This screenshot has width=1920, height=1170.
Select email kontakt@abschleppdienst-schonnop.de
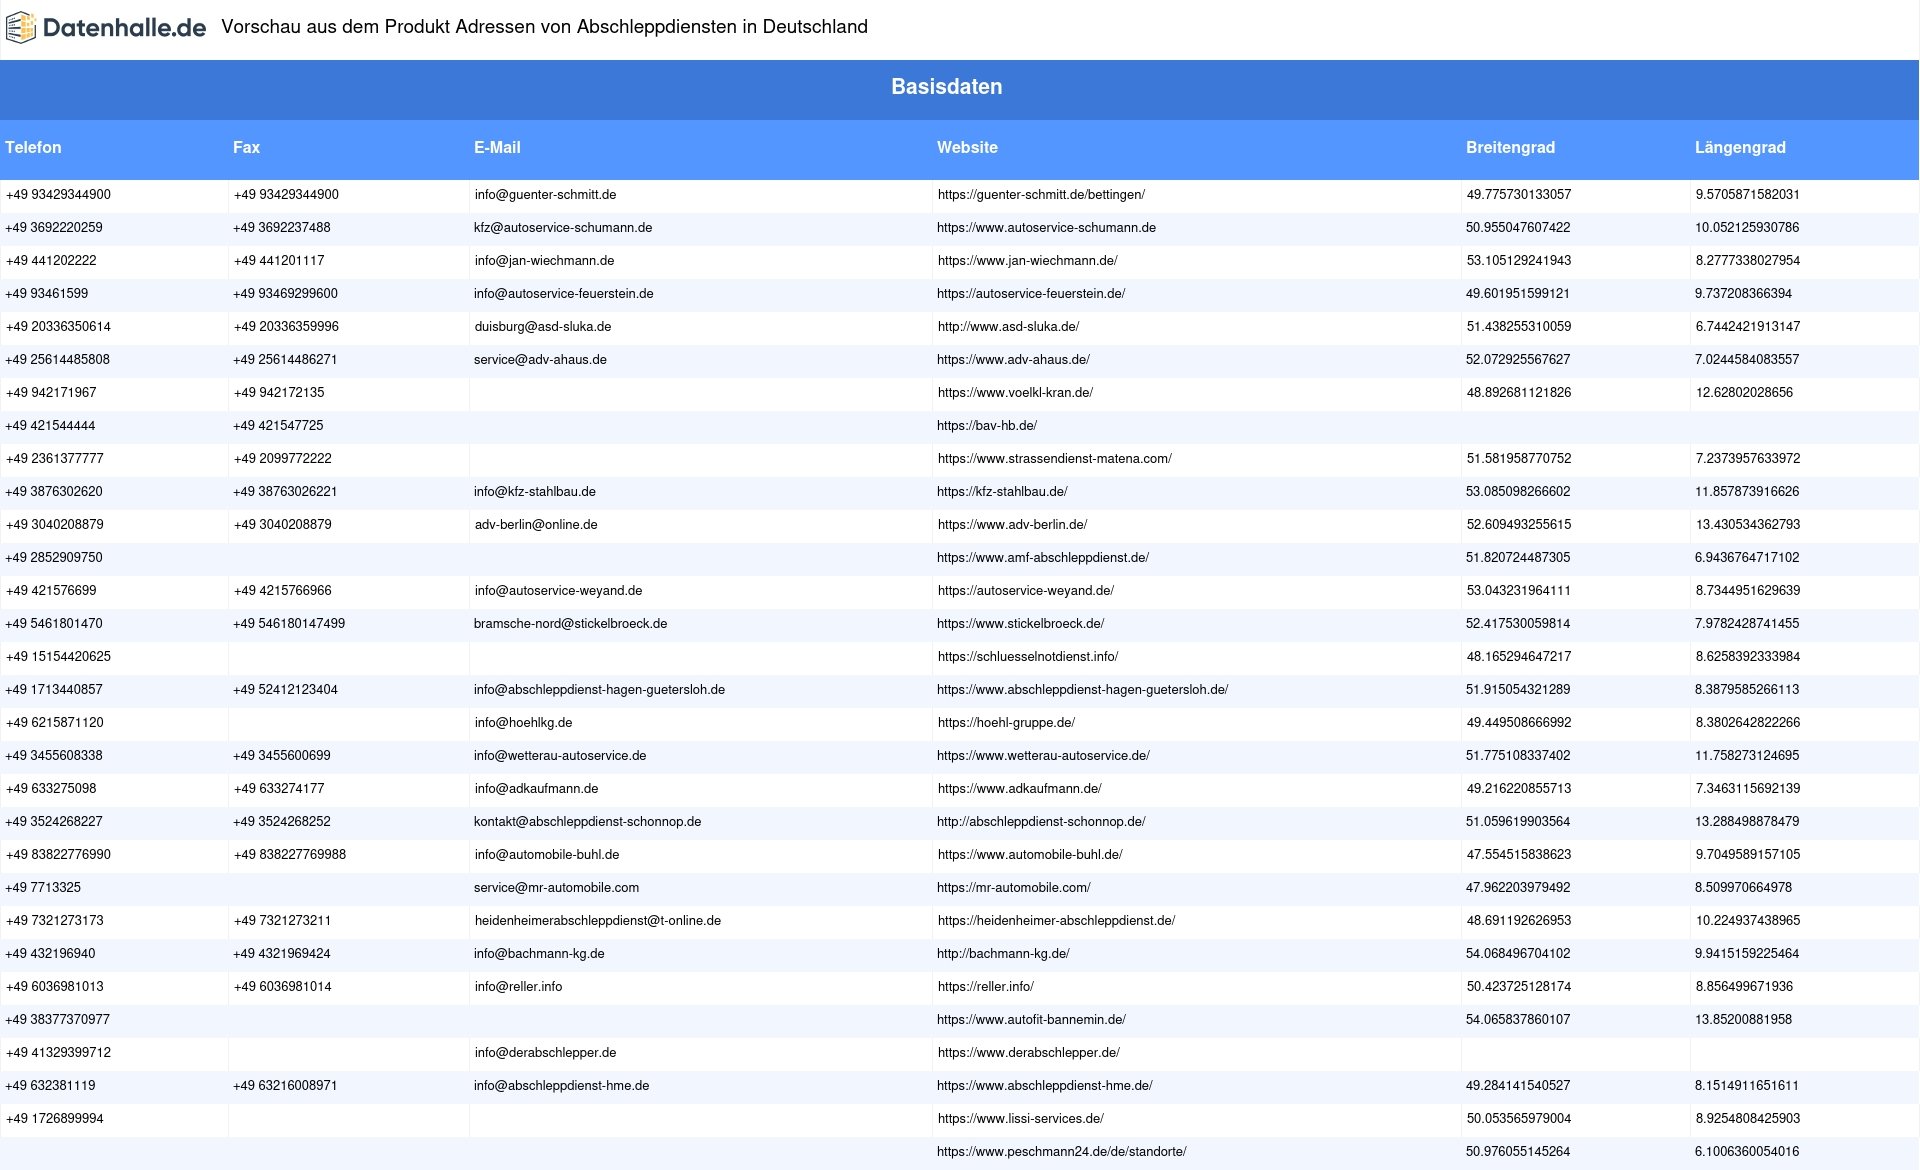pos(587,822)
